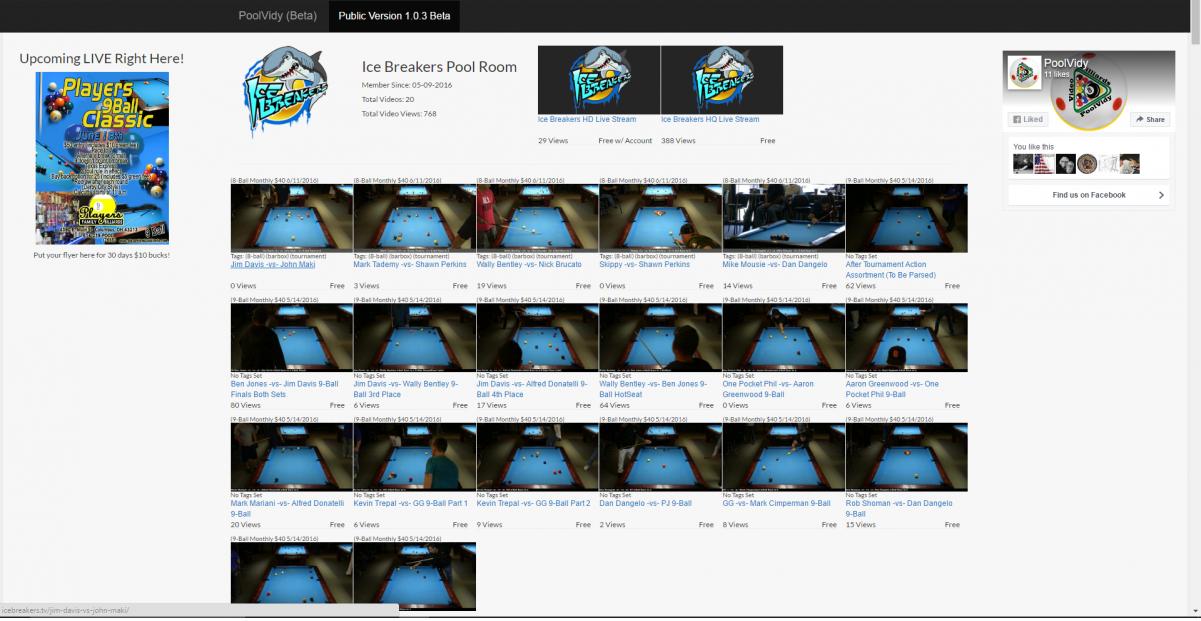Open Wally Bentley -vs- Nick Brucato link

pos(528,265)
